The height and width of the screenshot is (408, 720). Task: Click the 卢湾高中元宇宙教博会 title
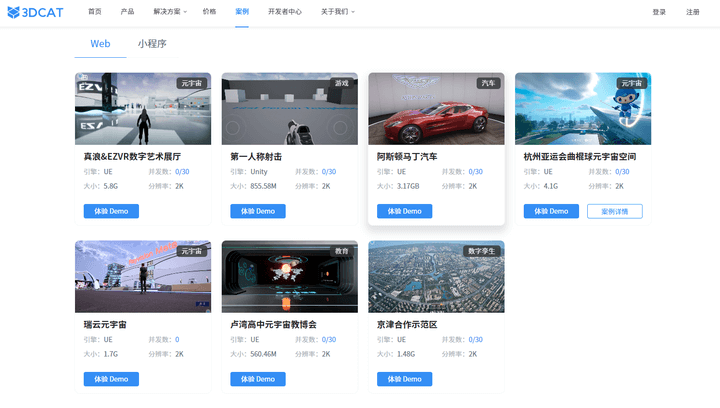(x=274, y=325)
